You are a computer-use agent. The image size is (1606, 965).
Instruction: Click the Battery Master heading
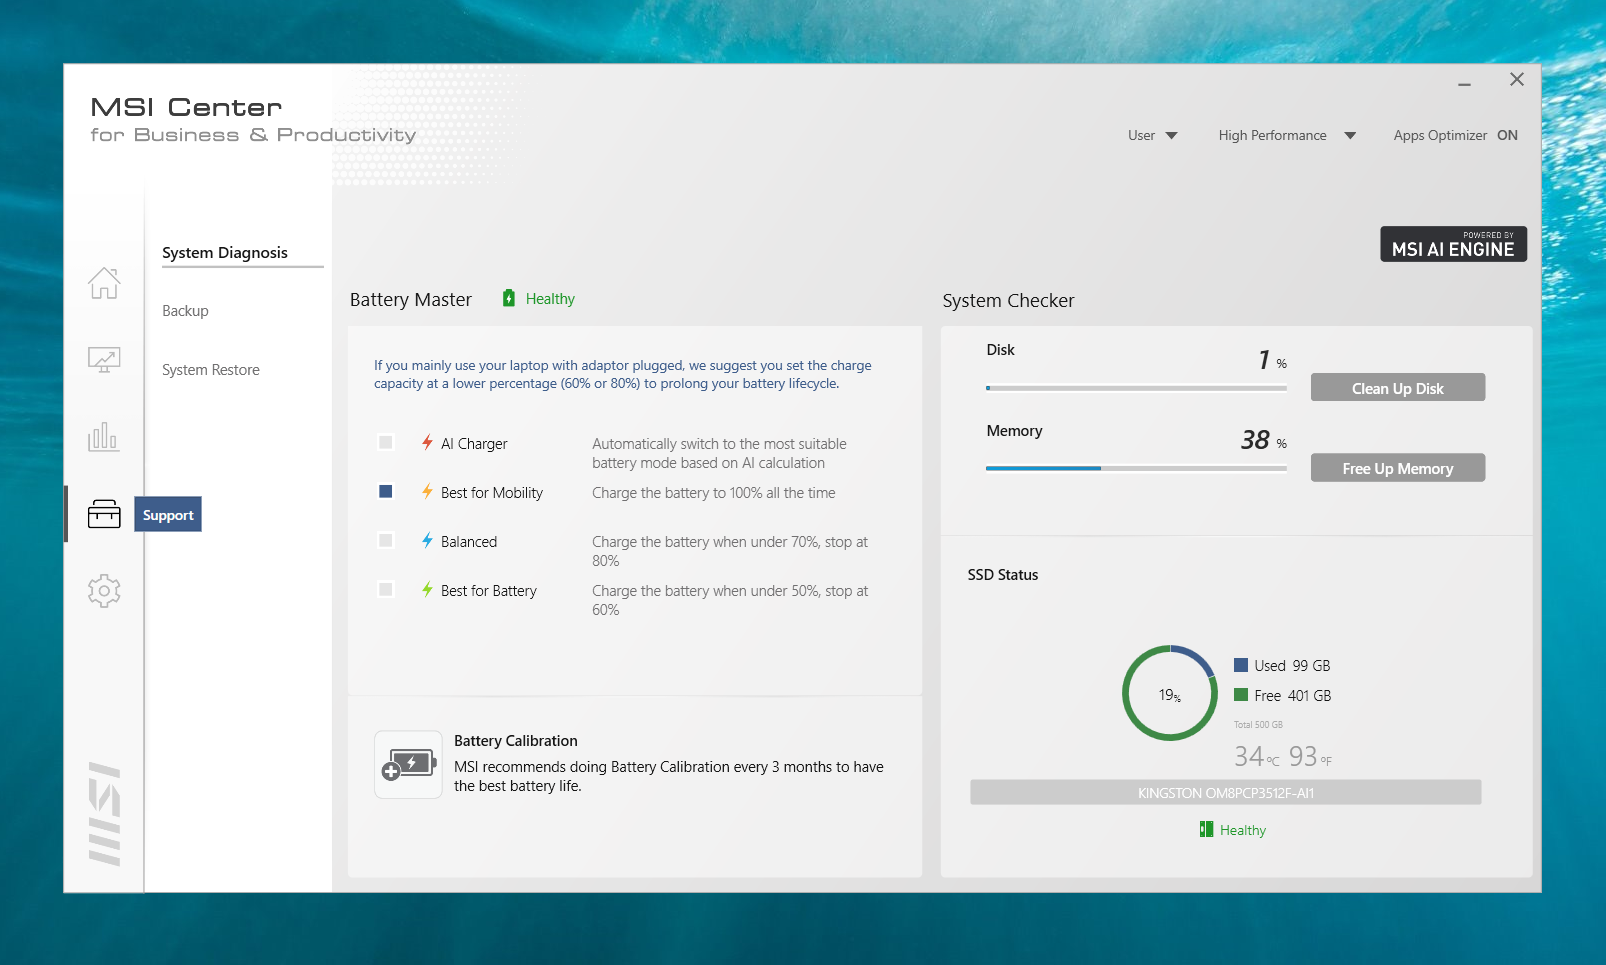pyautogui.click(x=411, y=300)
